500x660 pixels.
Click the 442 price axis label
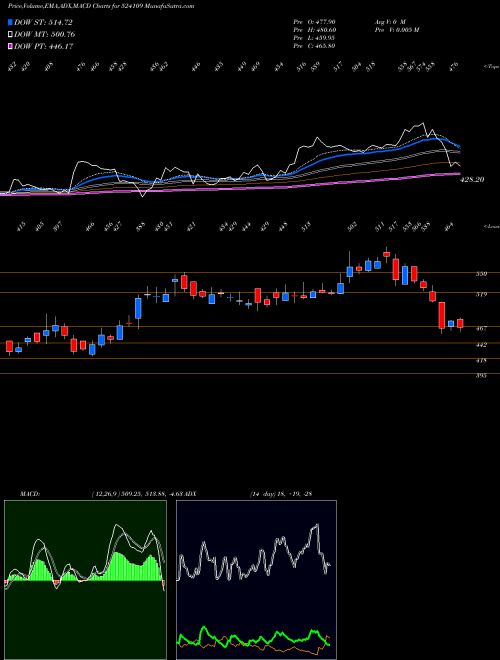coord(481,345)
